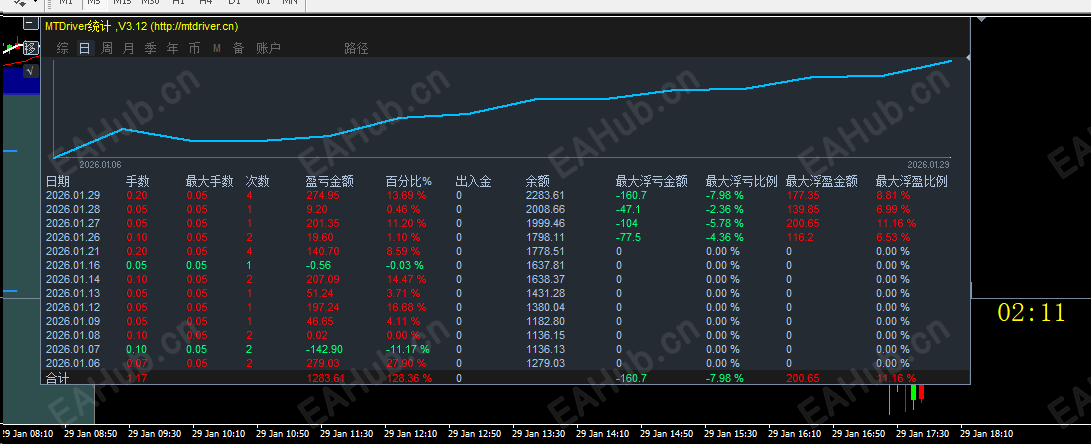Click the -0.56 loss value
Viewport: 1091px width, 444px height.
pos(319,265)
